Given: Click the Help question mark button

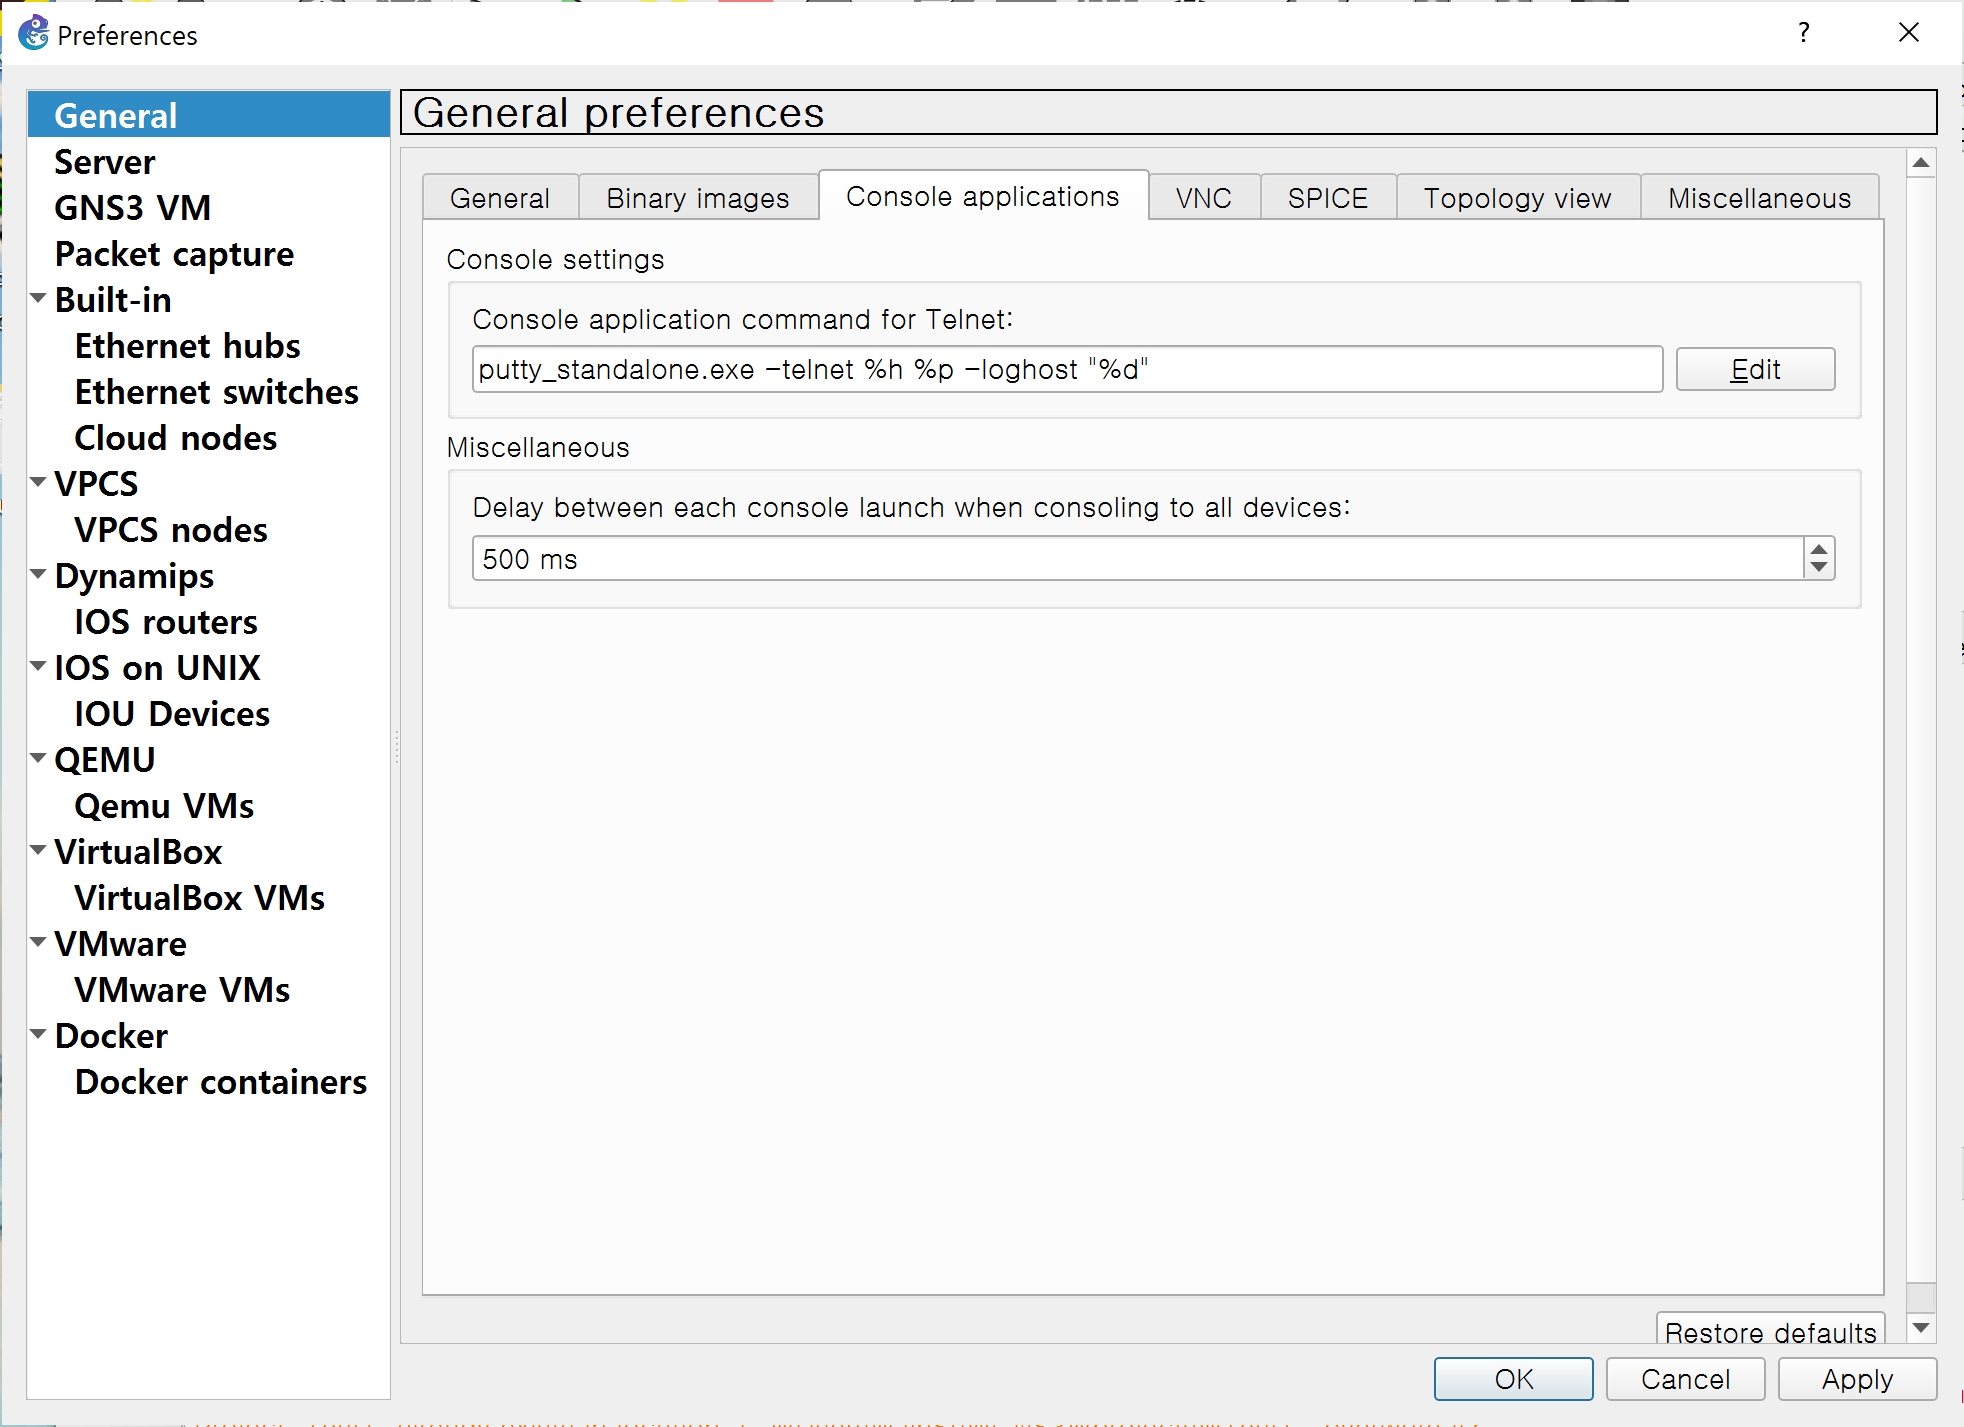Looking at the screenshot, I should pos(1803,33).
